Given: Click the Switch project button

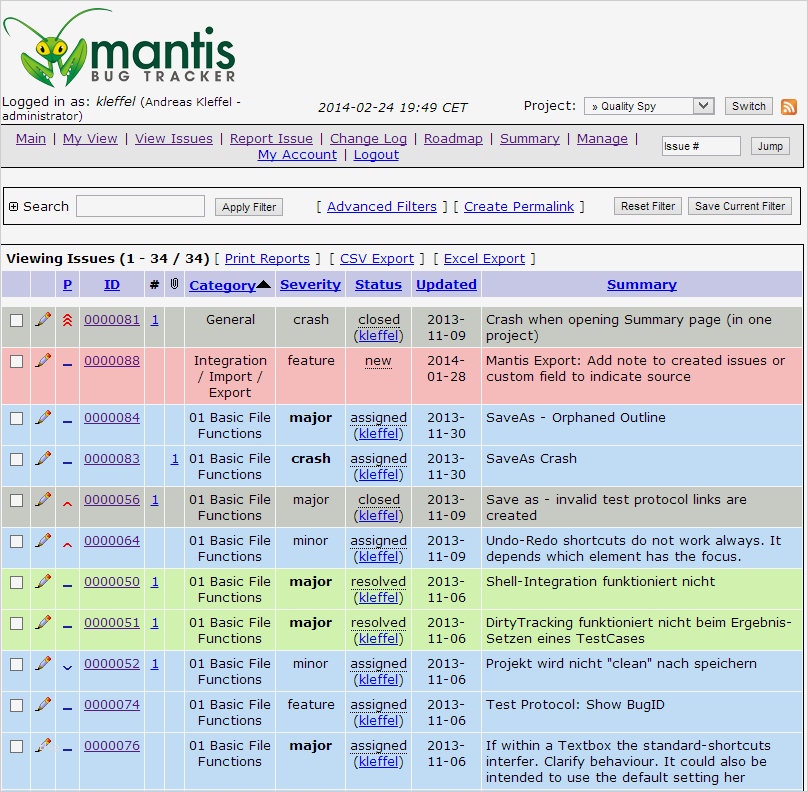Looking at the screenshot, I should 749,106.
